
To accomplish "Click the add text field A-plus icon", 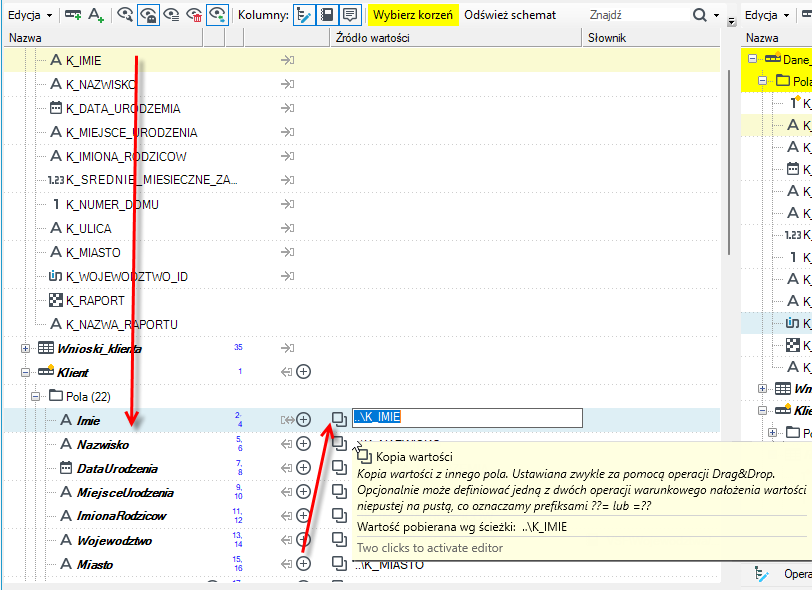I will point(96,15).
